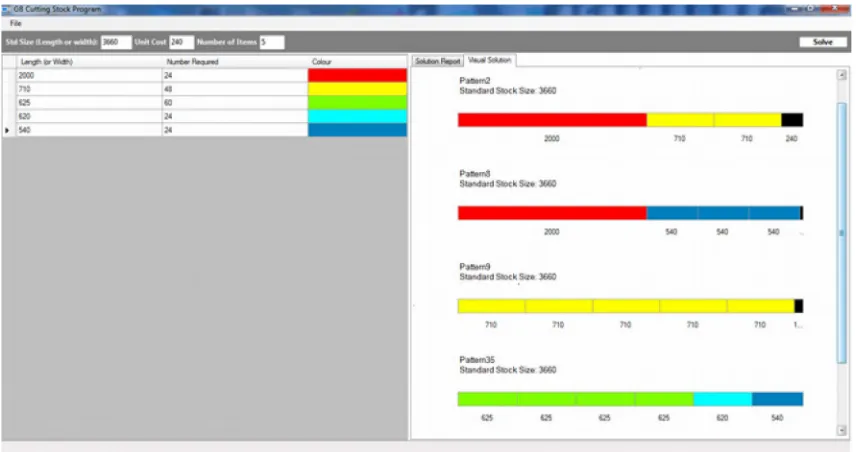Select the length cell with value 625
Screen dimensions: 856x452
[x=89, y=103]
